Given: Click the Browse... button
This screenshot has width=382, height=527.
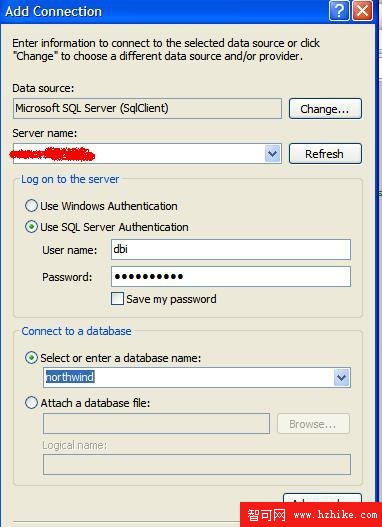Looking at the screenshot, I should tap(313, 424).
